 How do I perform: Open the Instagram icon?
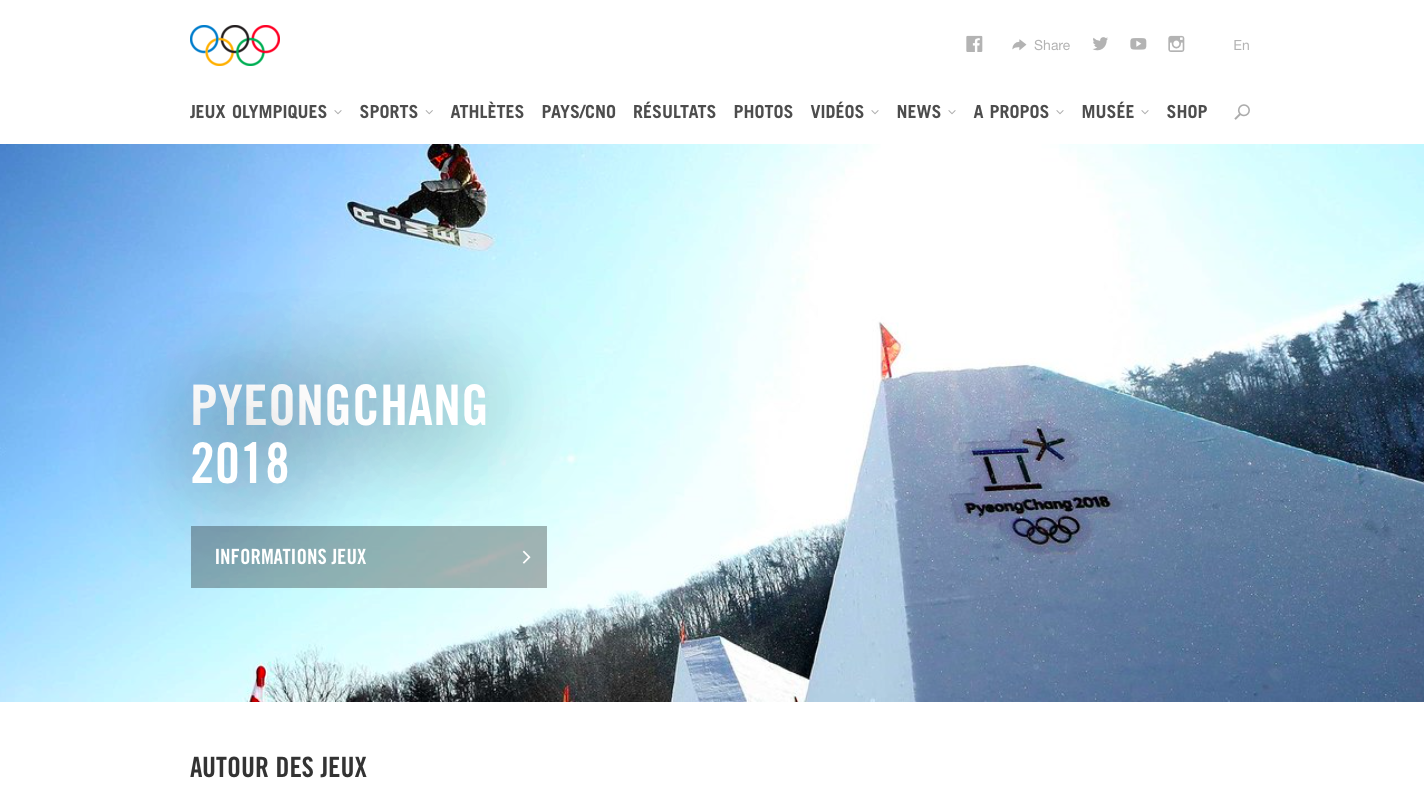[x=1176, y=44]
